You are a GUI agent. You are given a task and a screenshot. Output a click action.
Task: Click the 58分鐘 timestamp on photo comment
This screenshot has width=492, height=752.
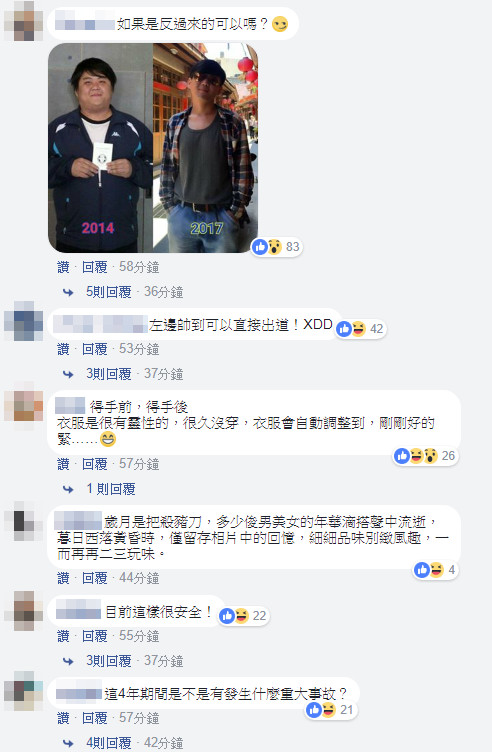pos(139,267)
